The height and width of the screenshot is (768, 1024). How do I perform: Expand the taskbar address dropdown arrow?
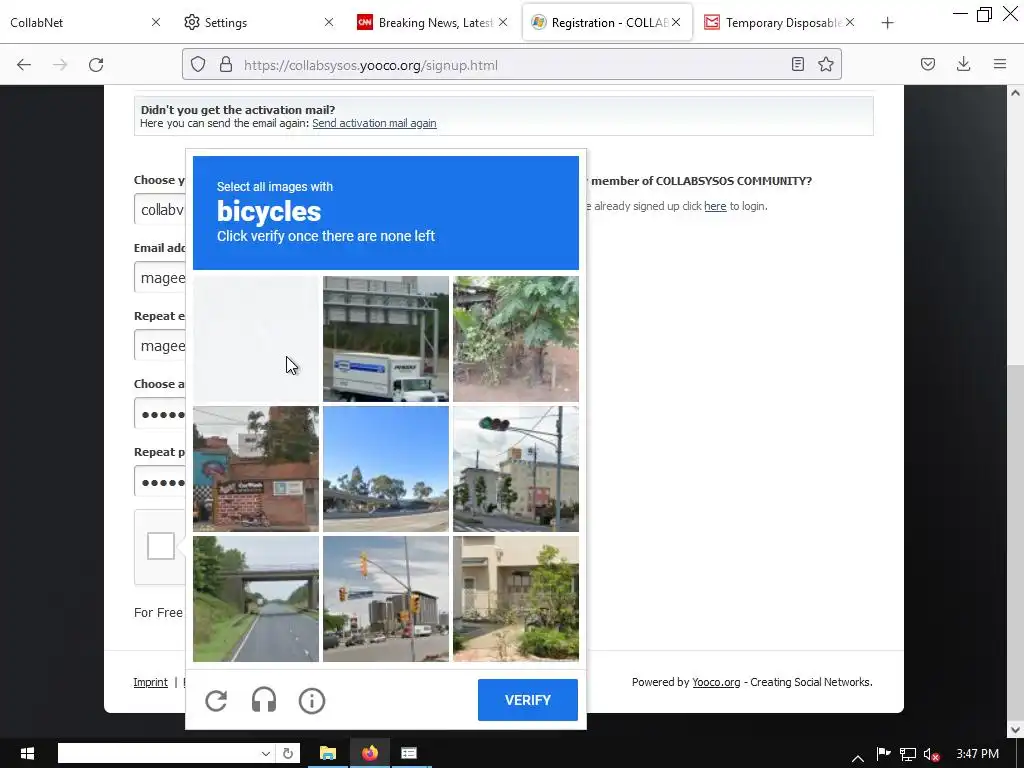pos(266,754)
